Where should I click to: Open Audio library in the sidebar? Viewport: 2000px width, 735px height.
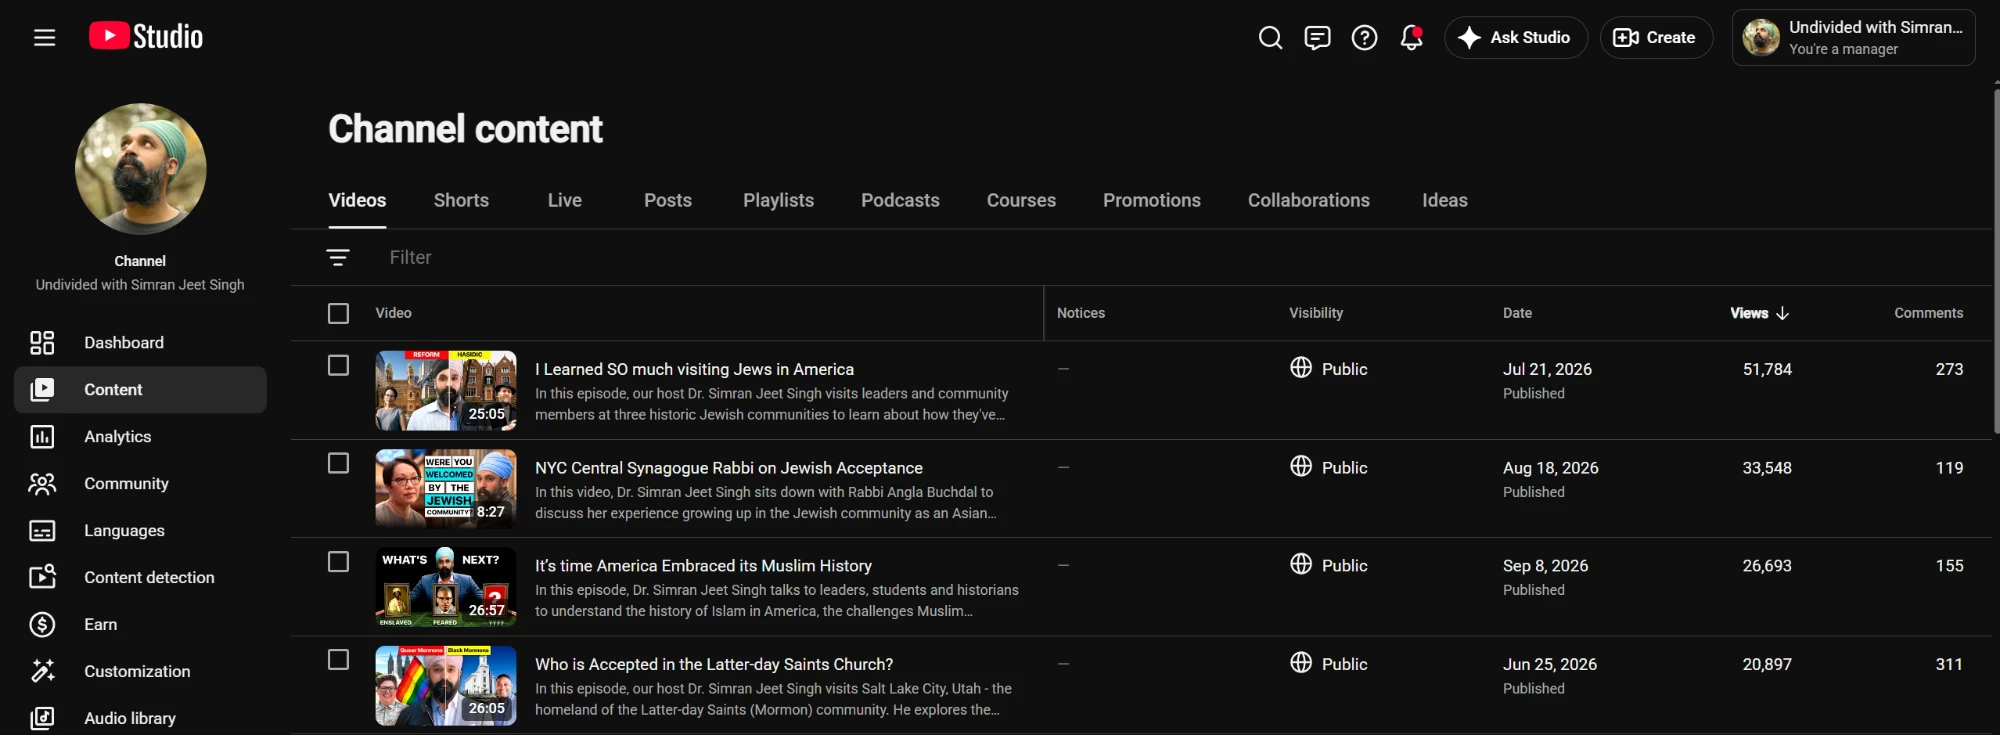[140, 719]
